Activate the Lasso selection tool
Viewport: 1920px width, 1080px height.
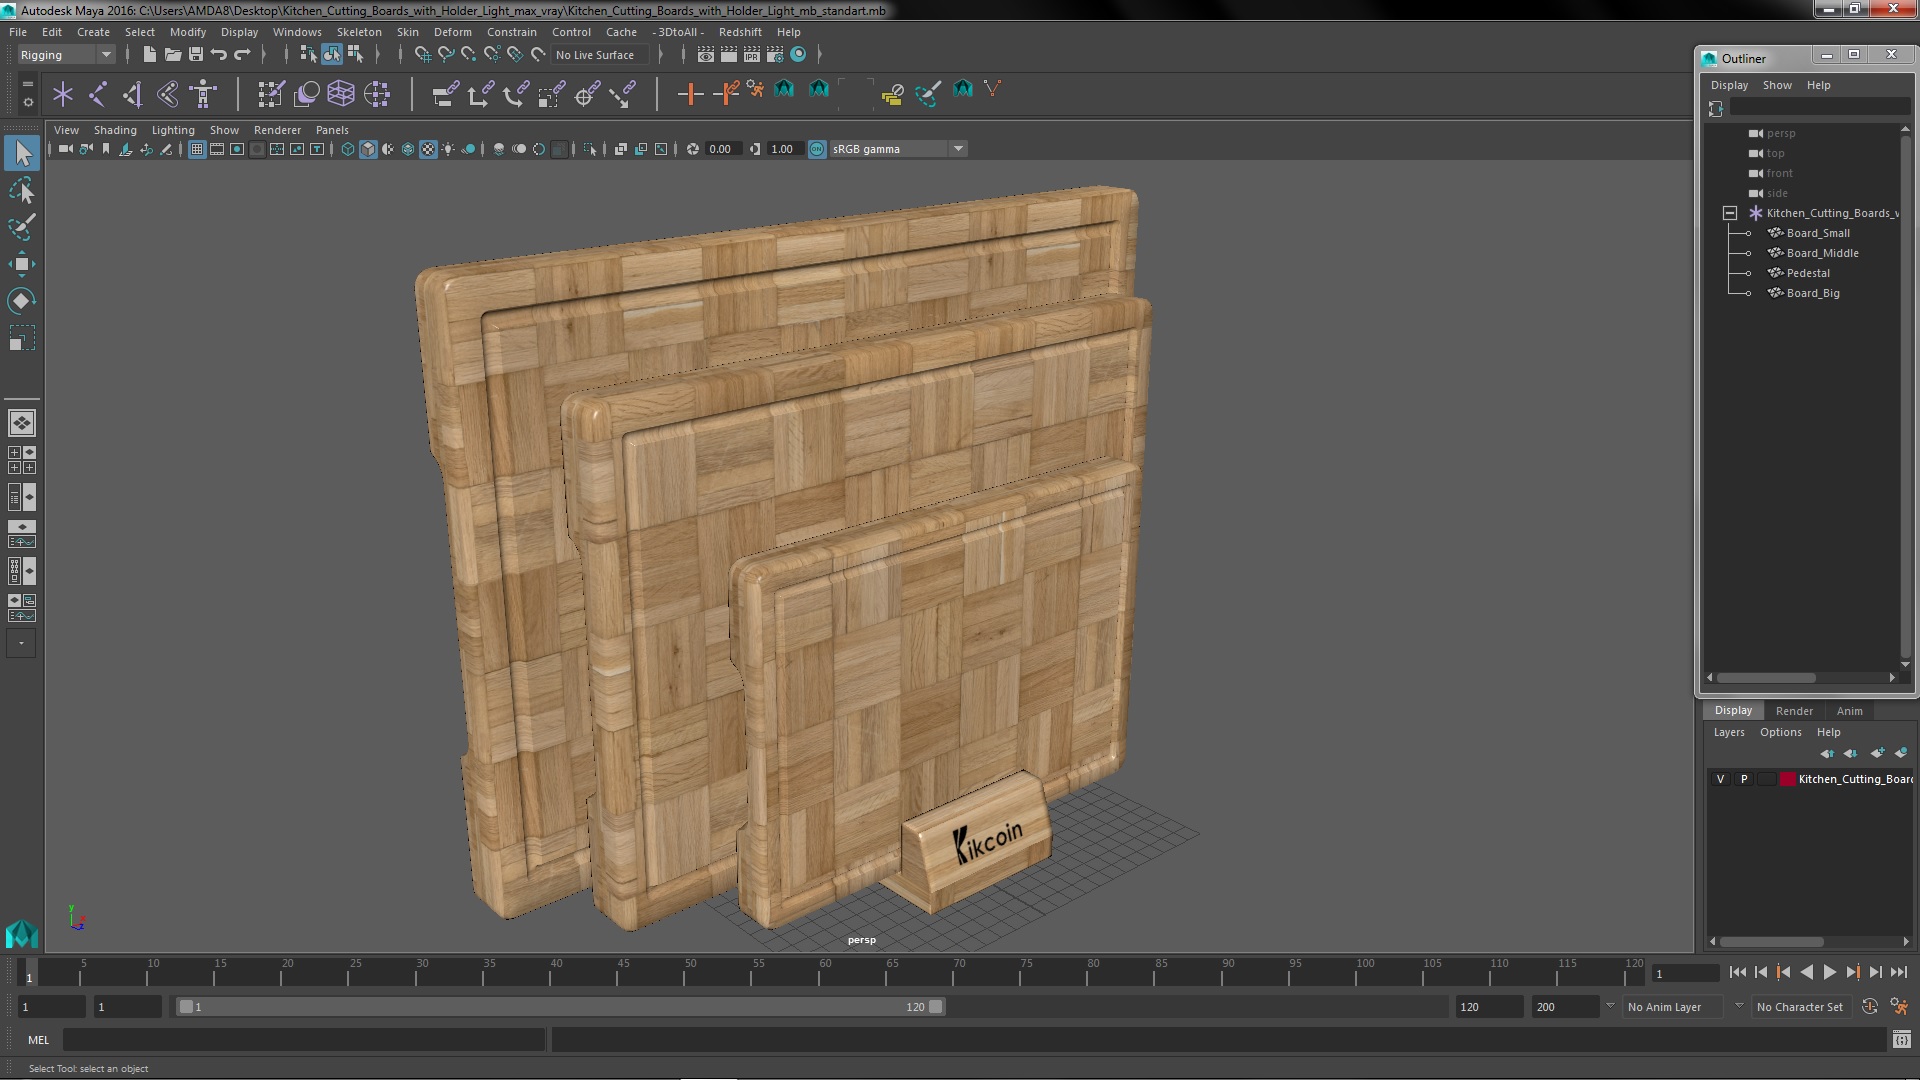pyautogui.click(x=21, y=190)
